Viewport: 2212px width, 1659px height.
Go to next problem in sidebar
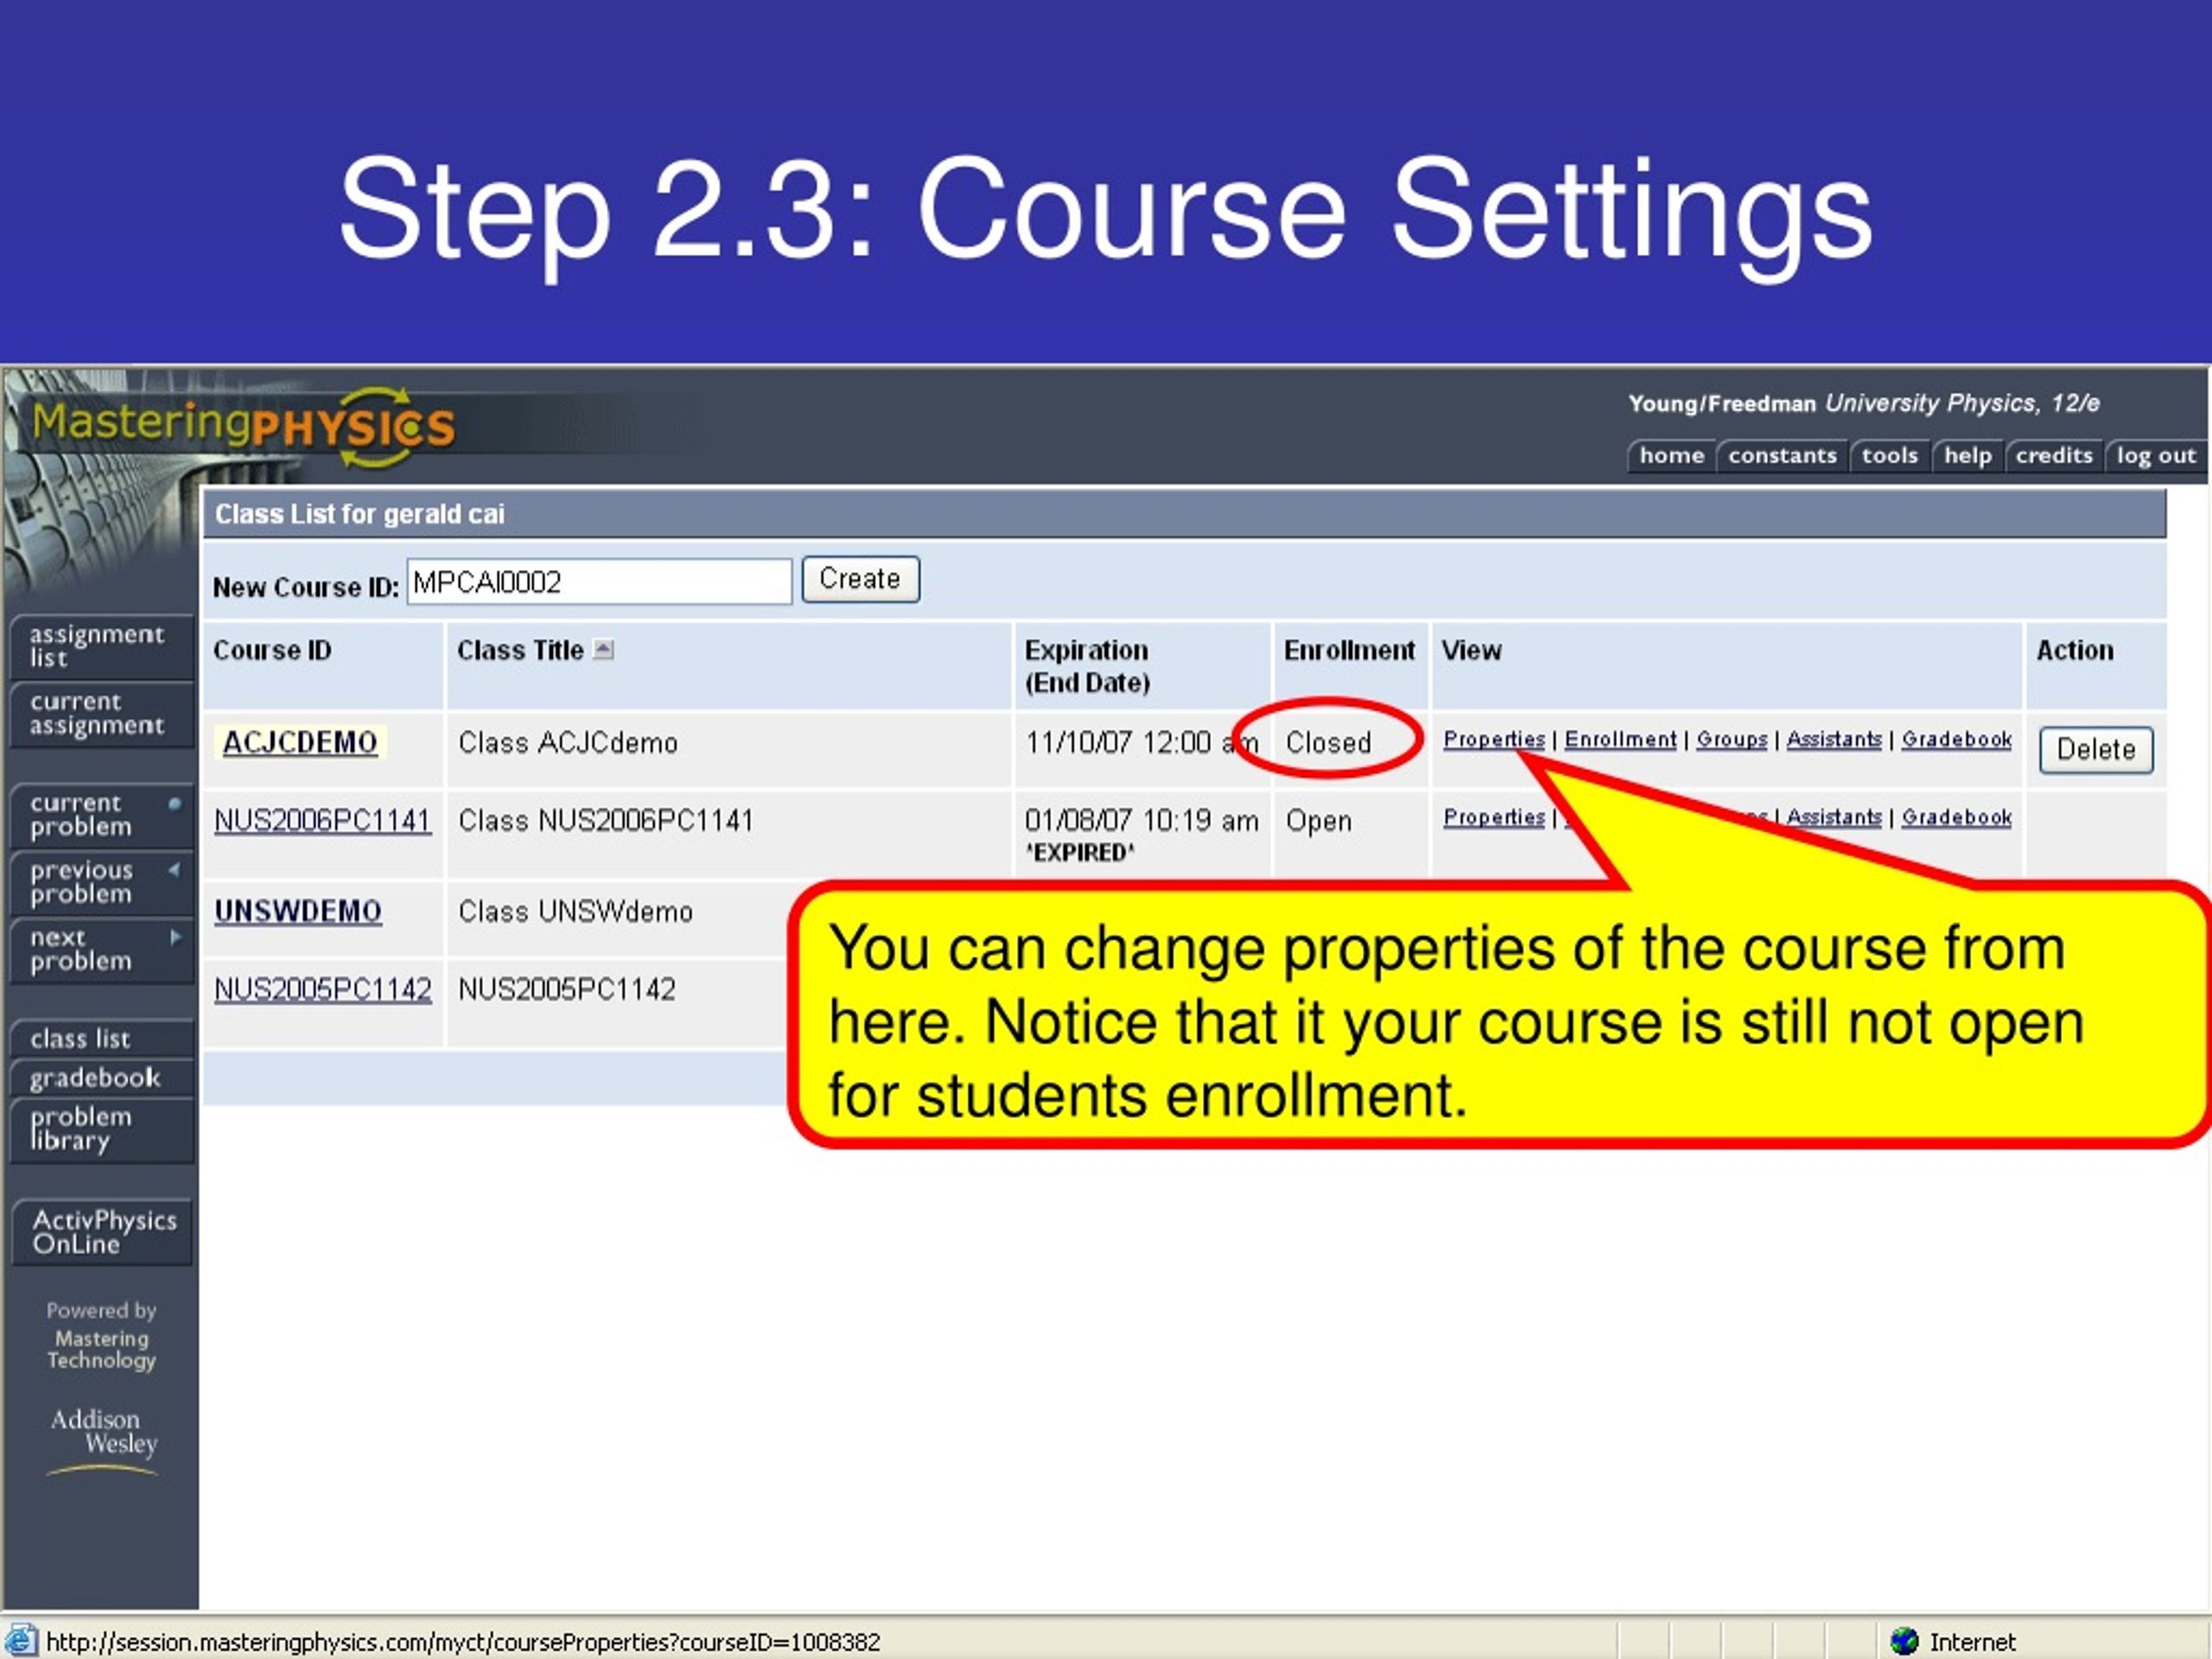101,949
